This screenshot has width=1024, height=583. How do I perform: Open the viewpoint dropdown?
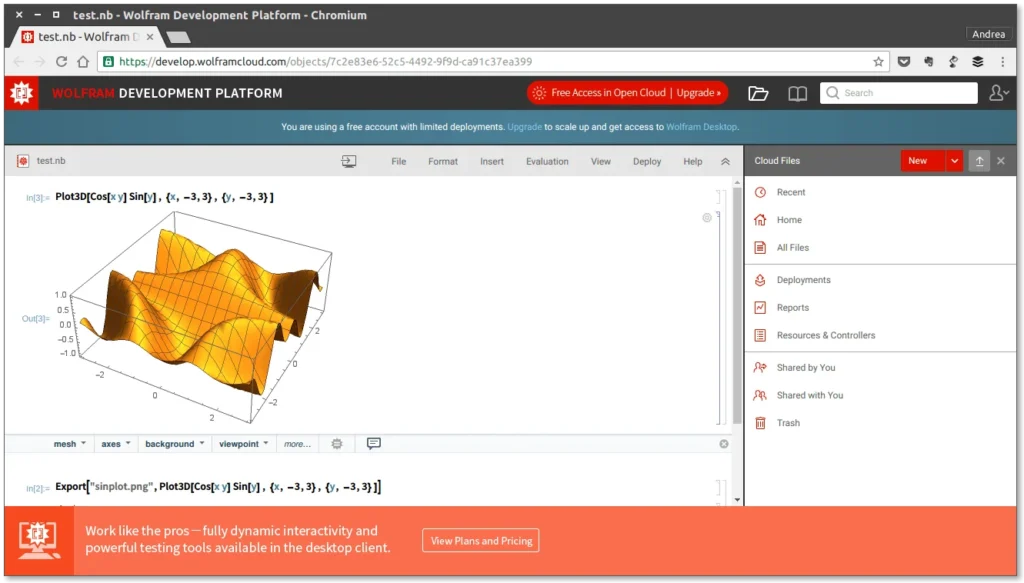click(243, 443)
